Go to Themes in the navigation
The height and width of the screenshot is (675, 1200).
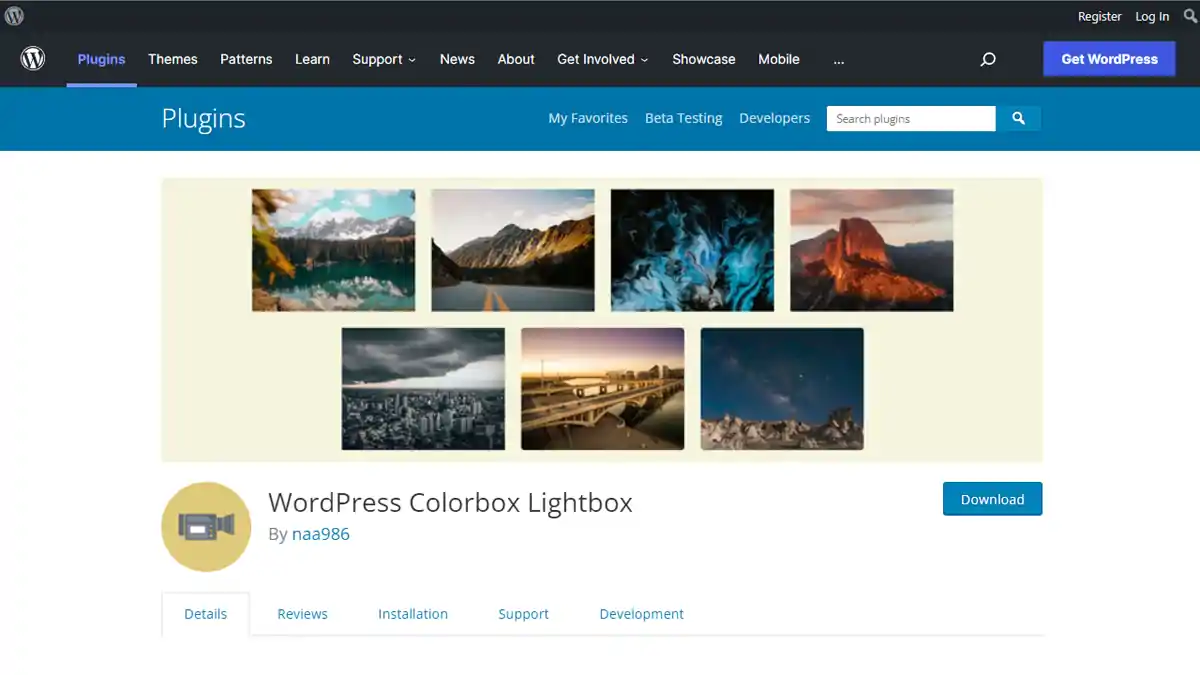pyautogui.click(x=173, y=59)
